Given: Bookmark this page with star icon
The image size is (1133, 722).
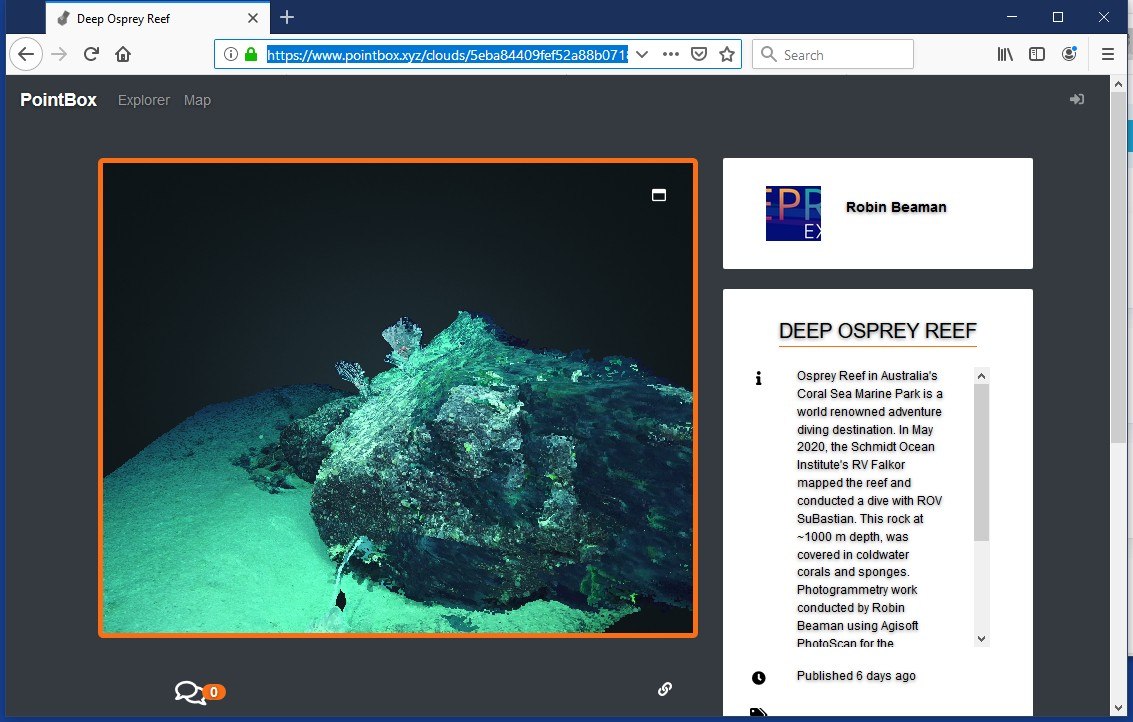Looking at the screenshot, I should (727, 54).
